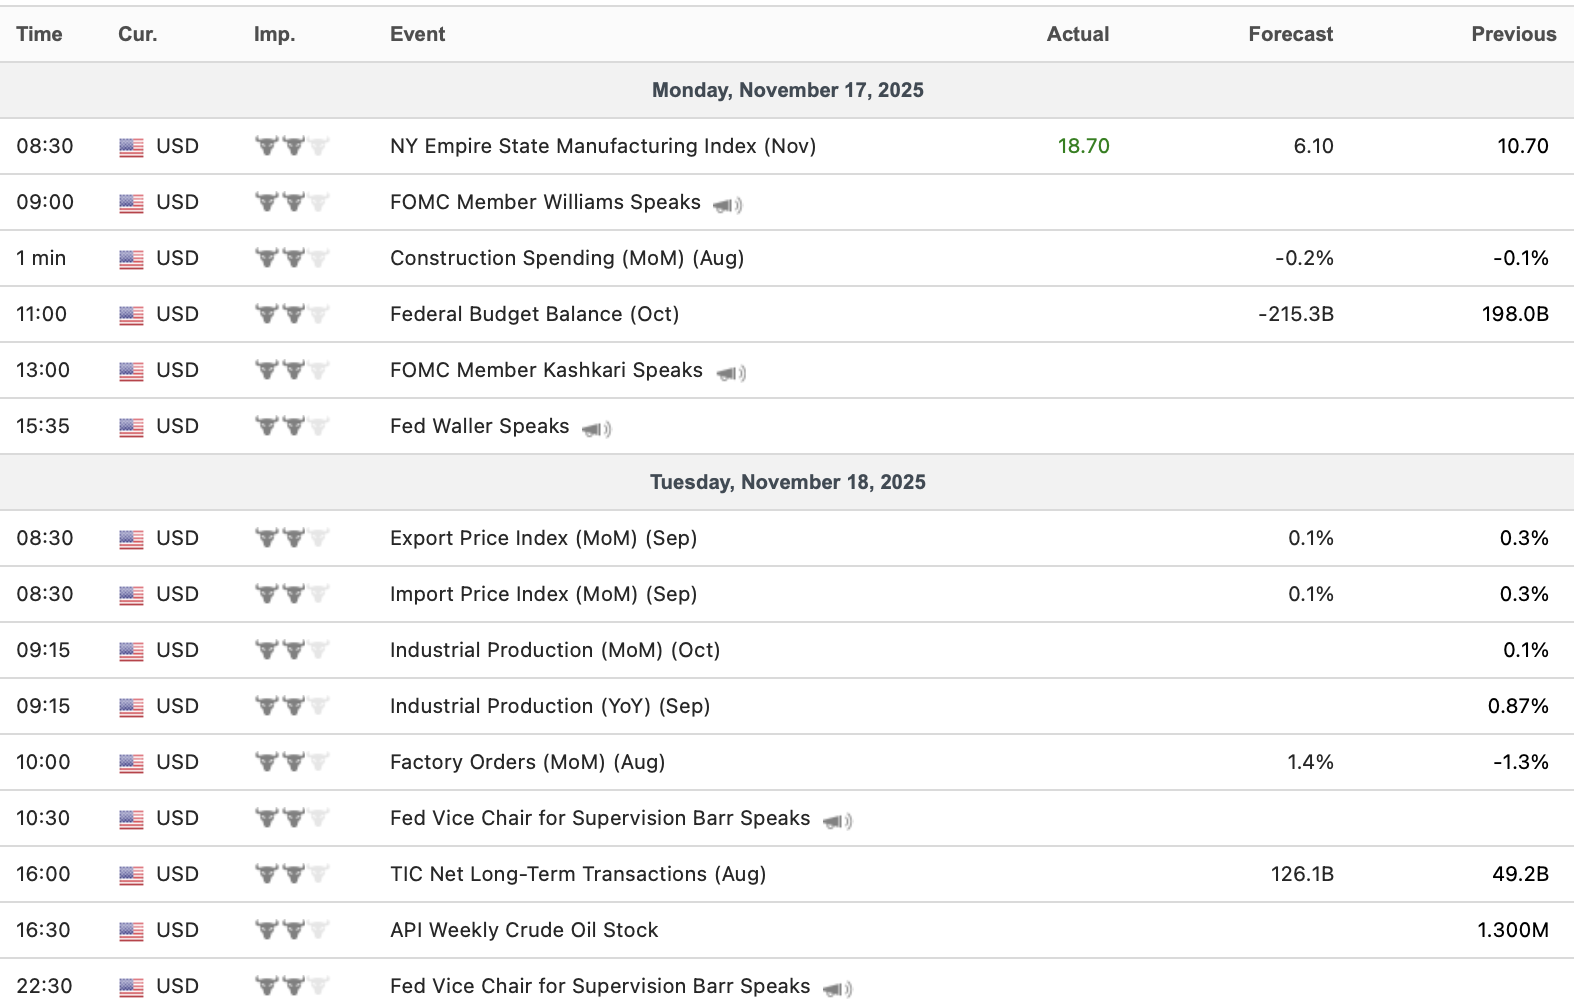Click importance bulls in Export Price Index row
The image size is (1574, 1002).
(x=292, y=538)
